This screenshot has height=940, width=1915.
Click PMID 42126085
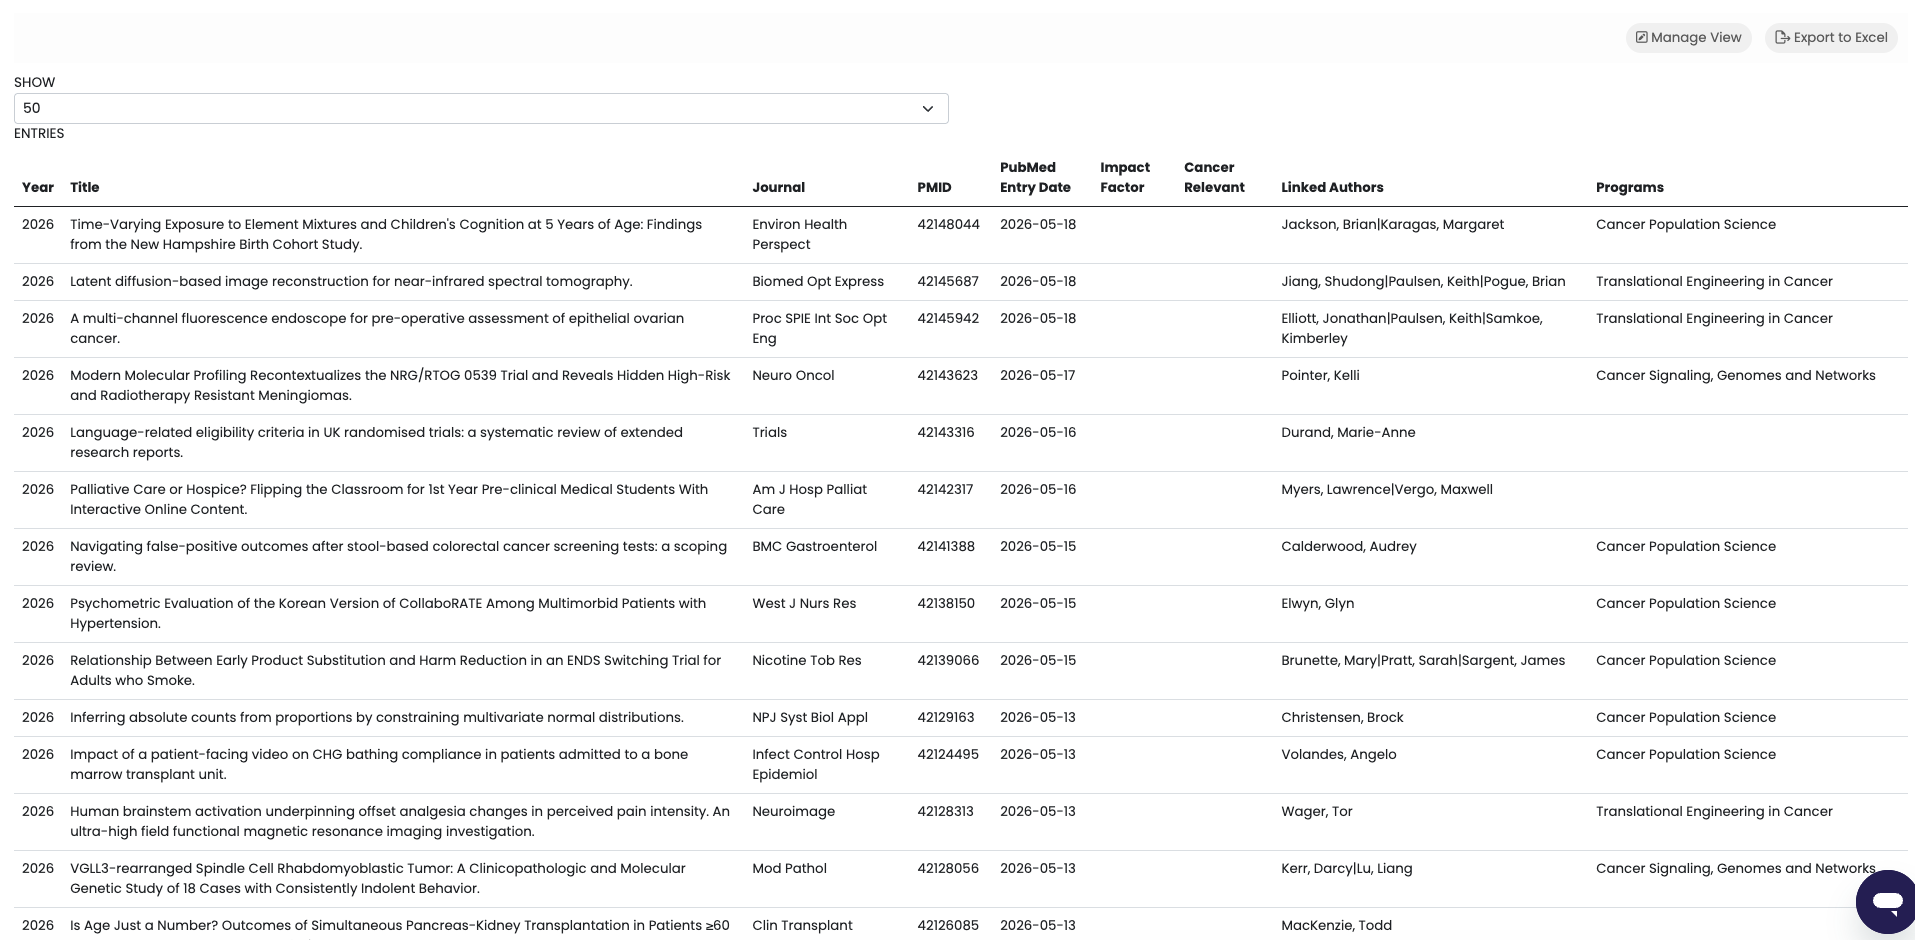(948, 925)
